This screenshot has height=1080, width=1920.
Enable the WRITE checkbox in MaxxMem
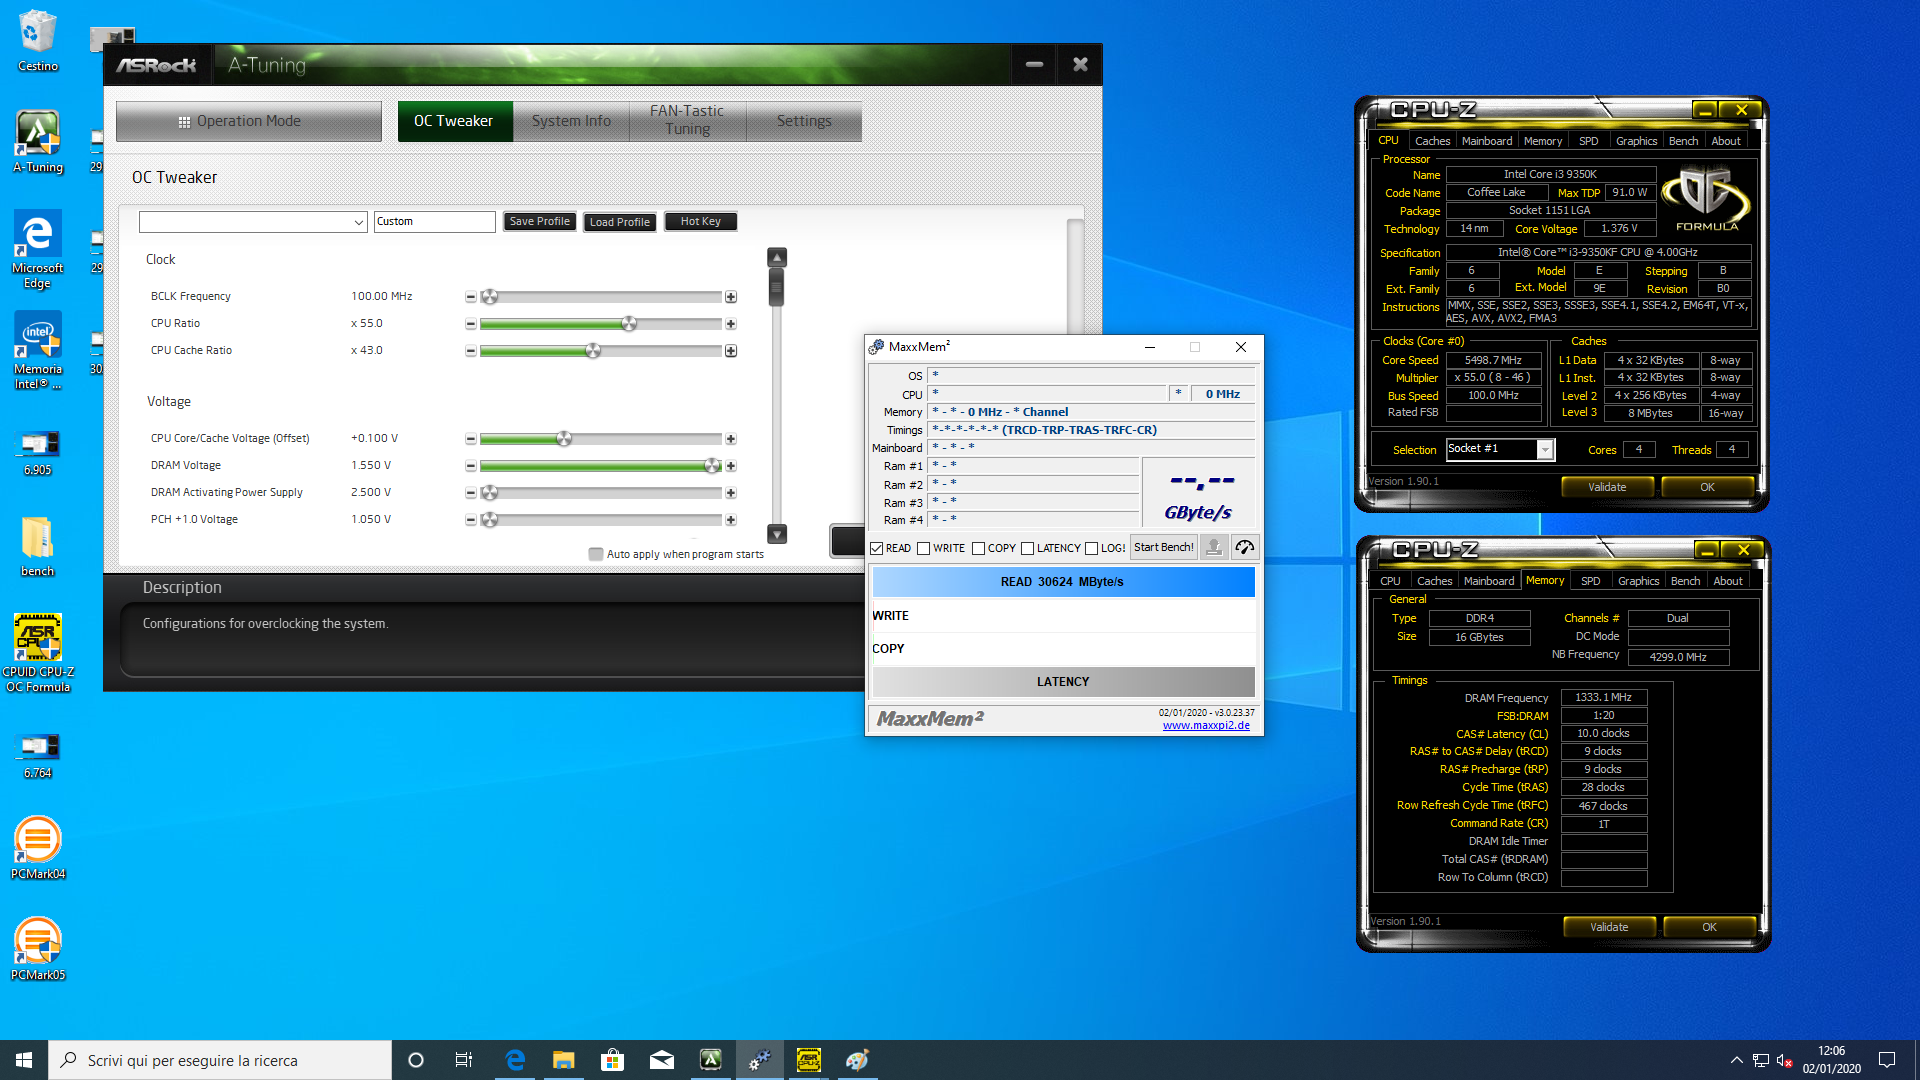point(924,548)
